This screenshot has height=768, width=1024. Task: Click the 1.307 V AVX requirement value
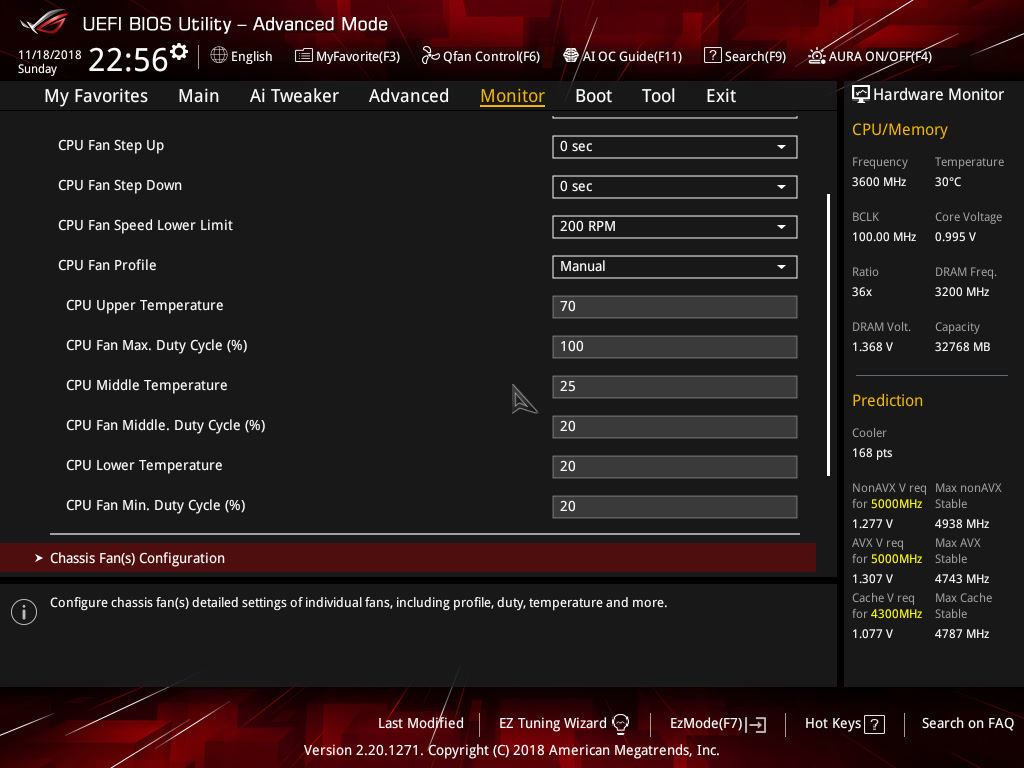pyautogui.click(x=872, y=579)
